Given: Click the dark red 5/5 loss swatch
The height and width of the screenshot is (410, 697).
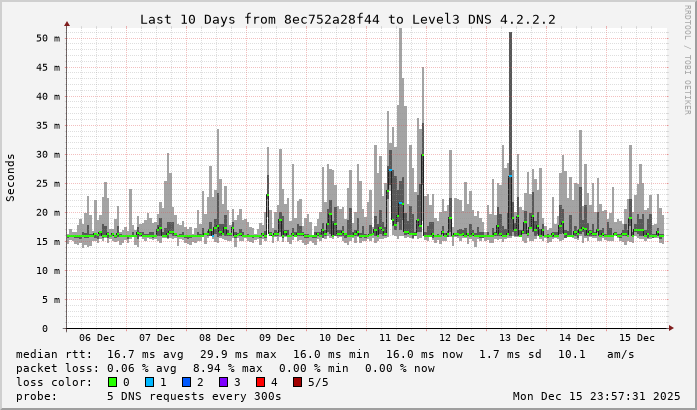Looking at the screenshot, I should 297,382.
